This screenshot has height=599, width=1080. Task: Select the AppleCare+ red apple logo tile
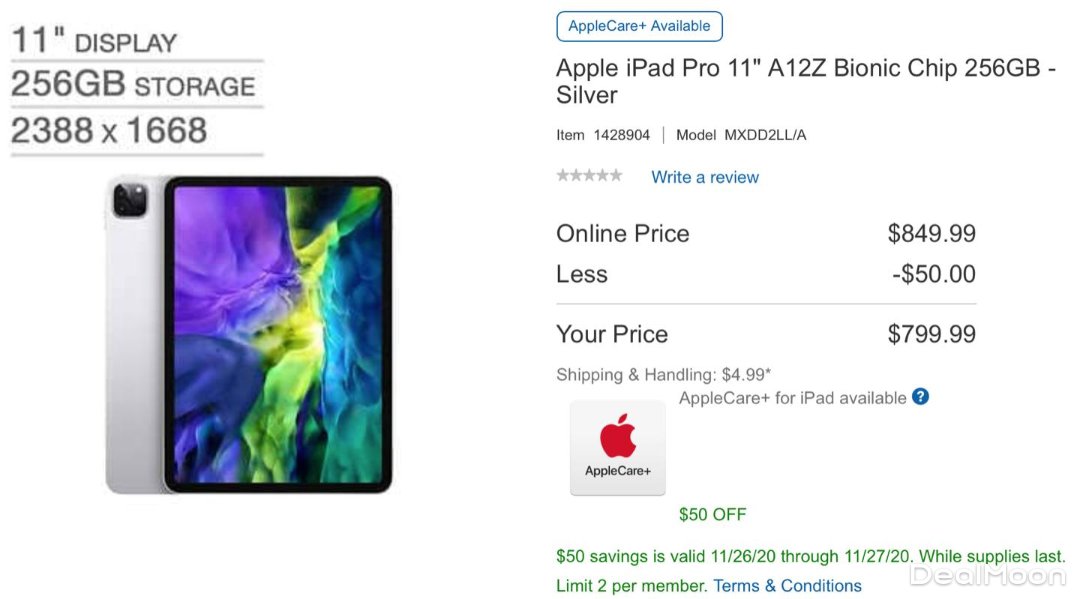point(618,448)
